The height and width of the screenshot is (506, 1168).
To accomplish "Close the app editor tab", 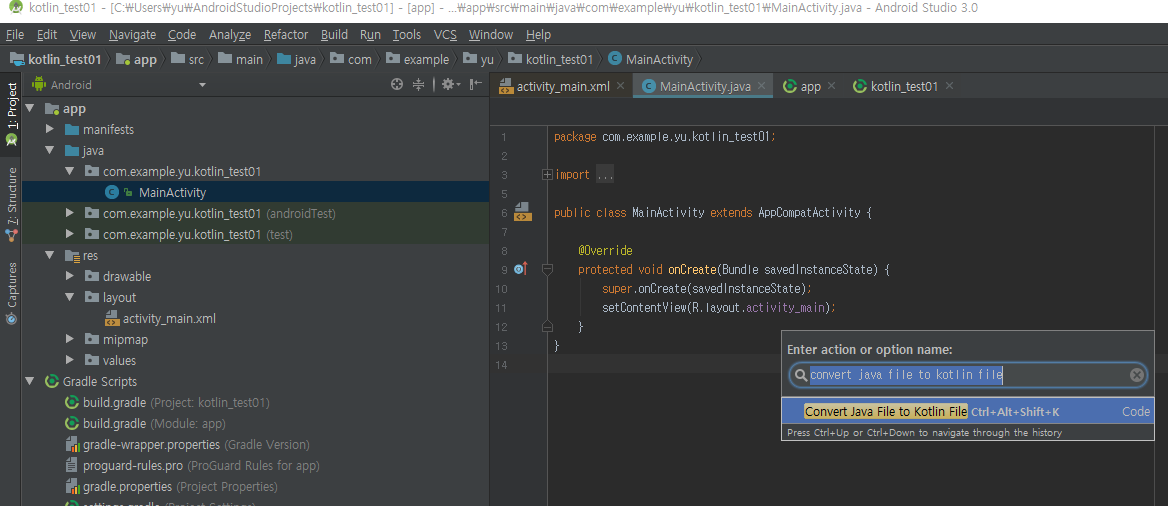I will (831, 86).
